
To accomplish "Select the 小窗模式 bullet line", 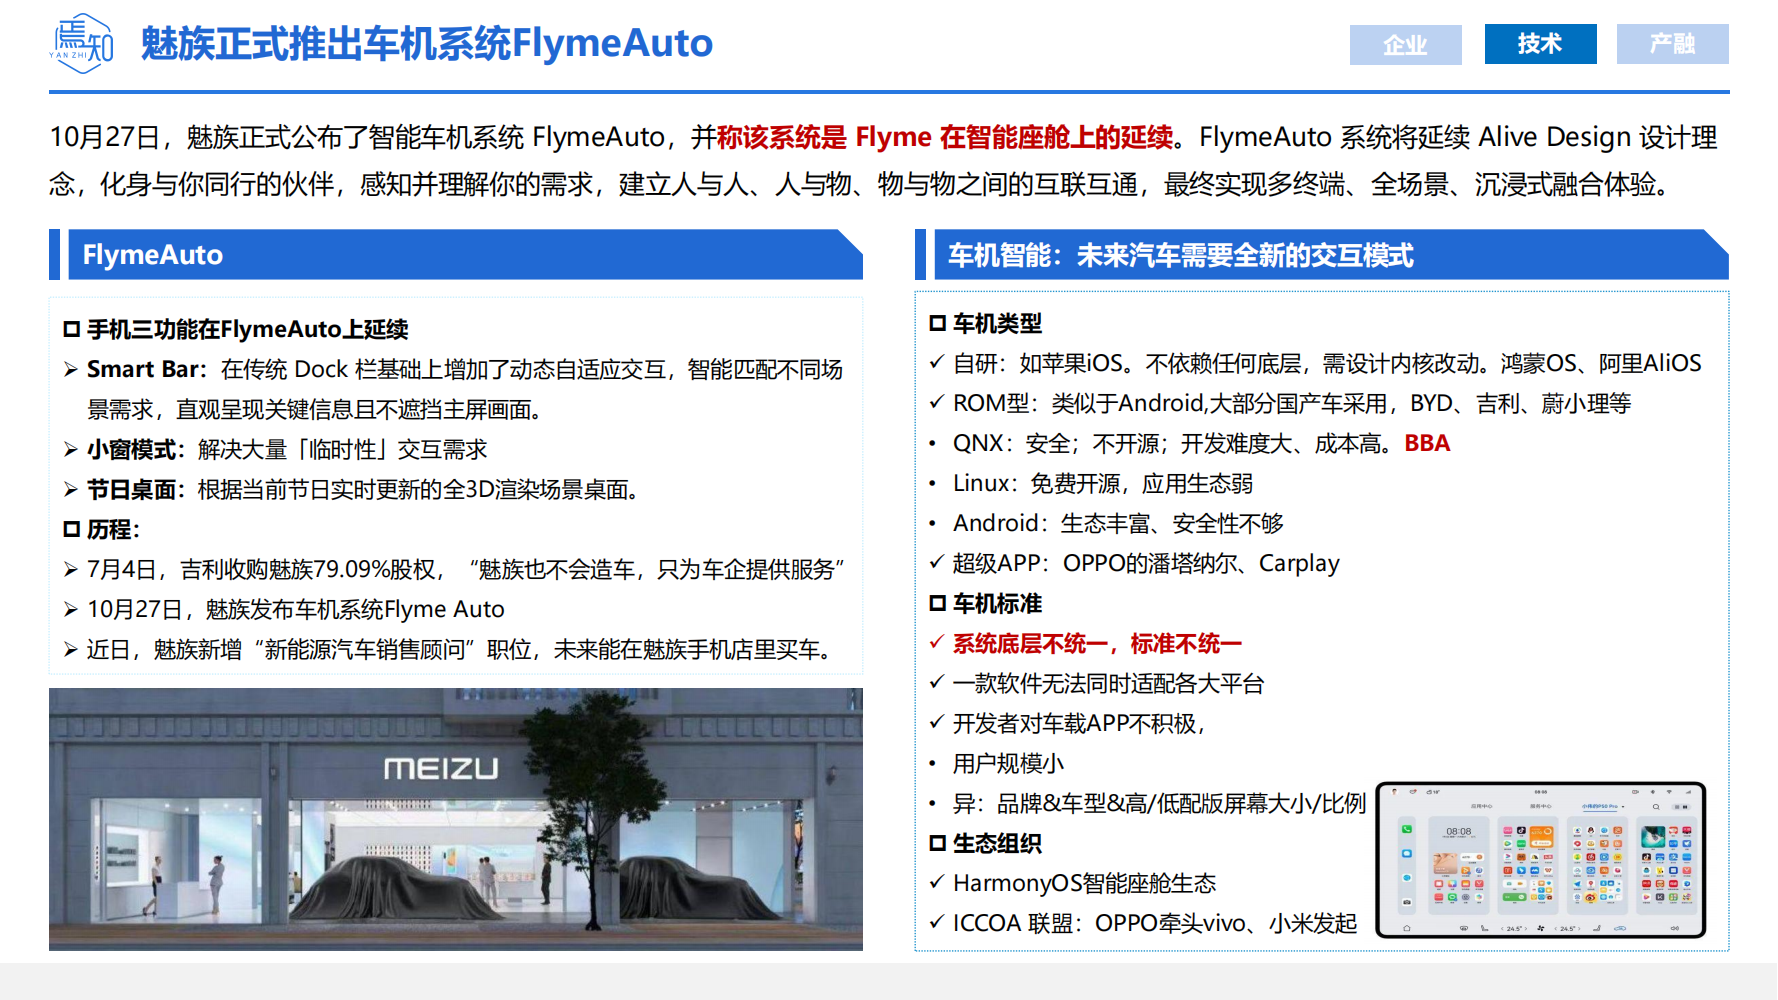I will coord(275,450).
